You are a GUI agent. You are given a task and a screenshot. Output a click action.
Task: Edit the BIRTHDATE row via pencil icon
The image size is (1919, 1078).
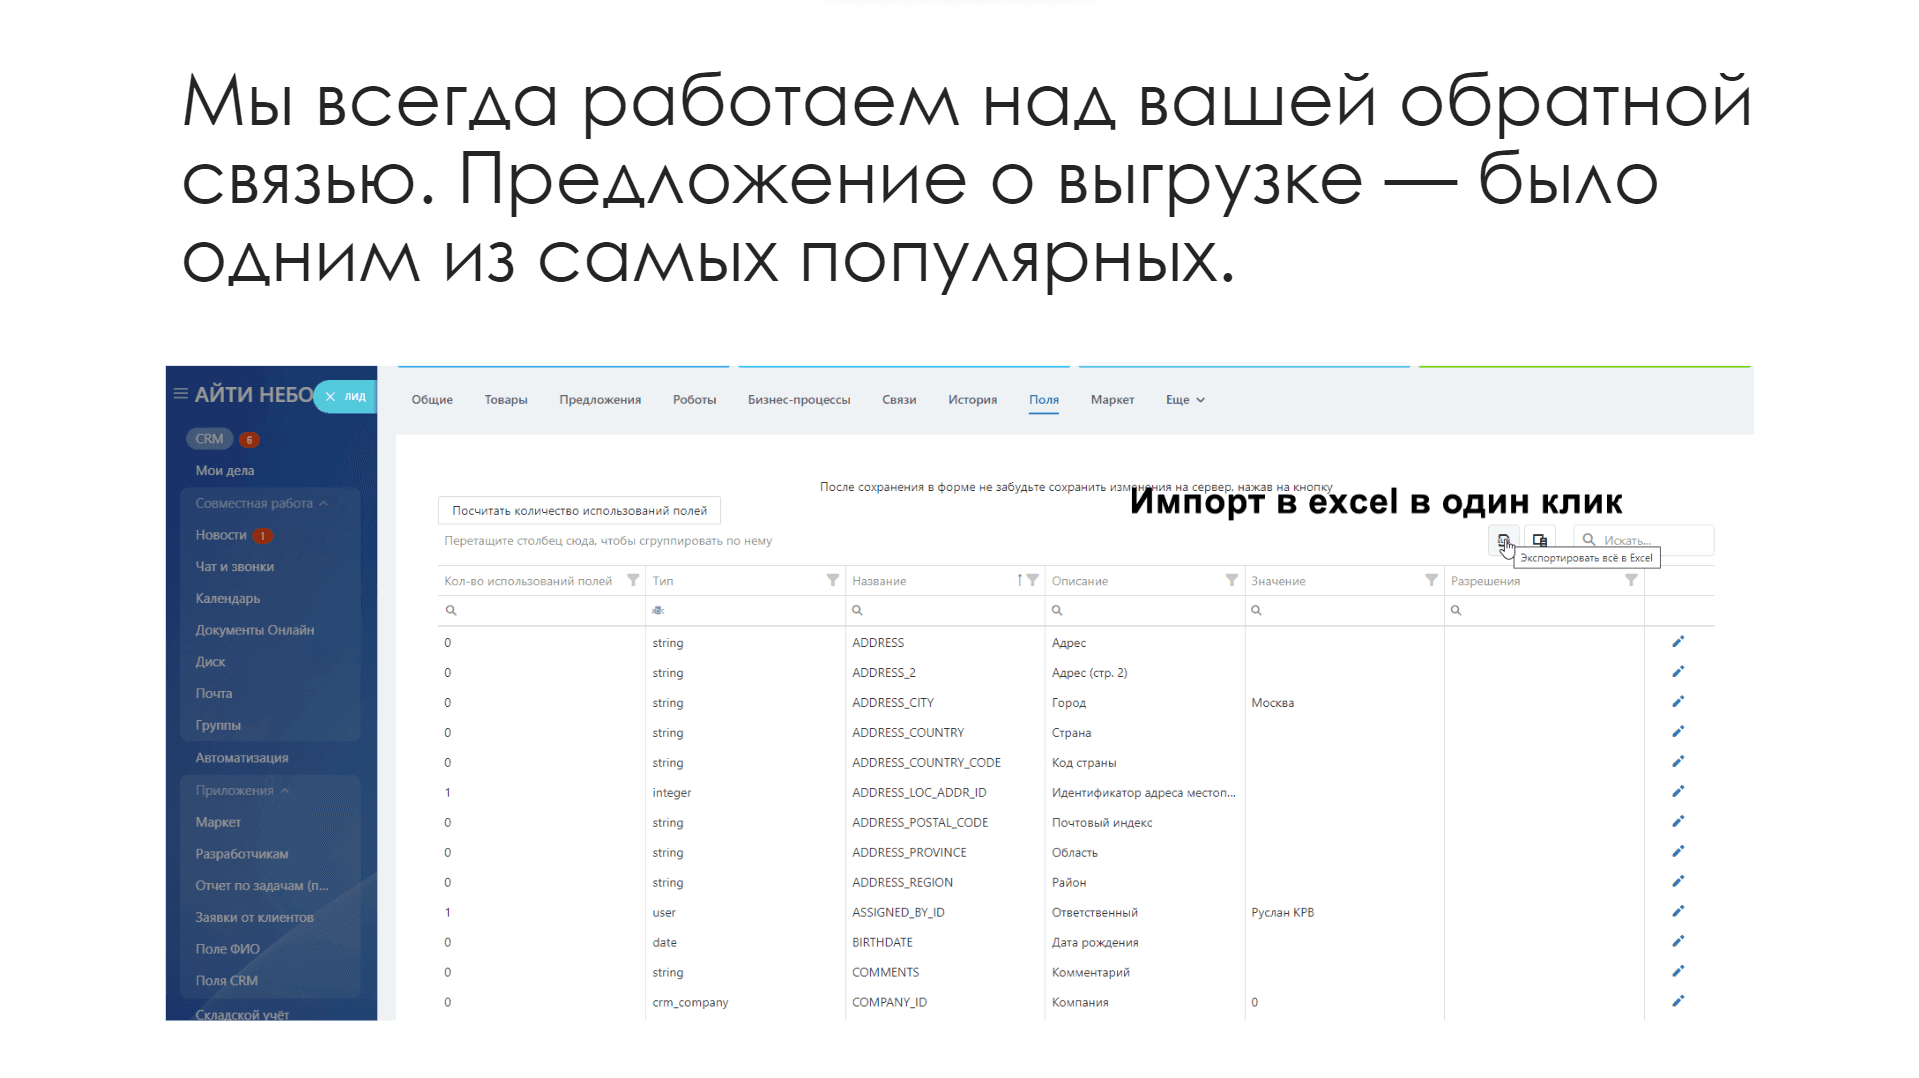[1678, 942]
